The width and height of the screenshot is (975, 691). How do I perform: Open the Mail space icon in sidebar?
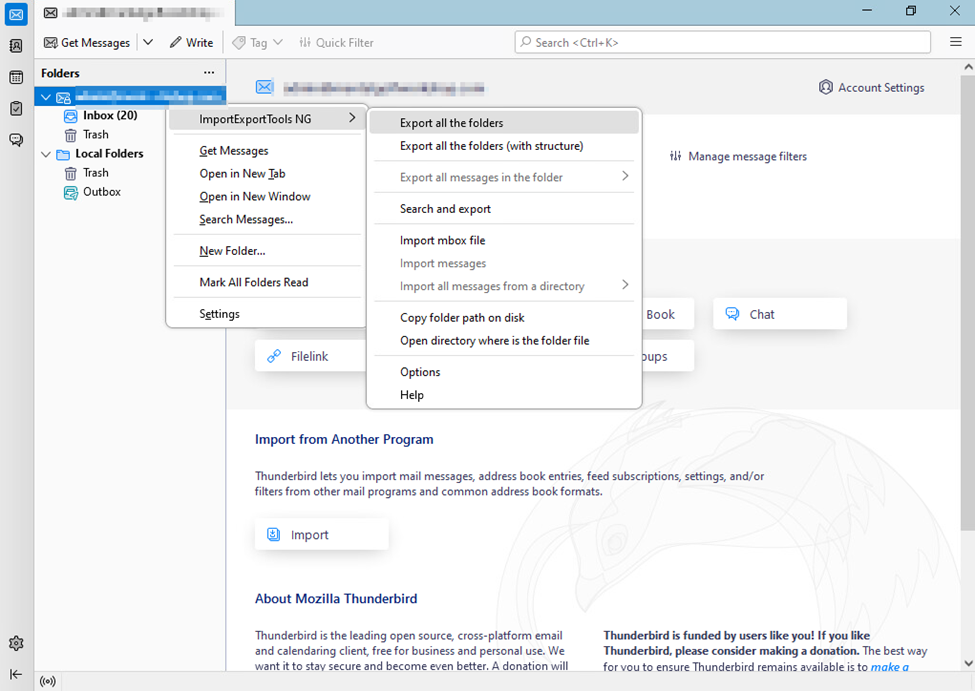pyautogui.click(x=16, y=14)
